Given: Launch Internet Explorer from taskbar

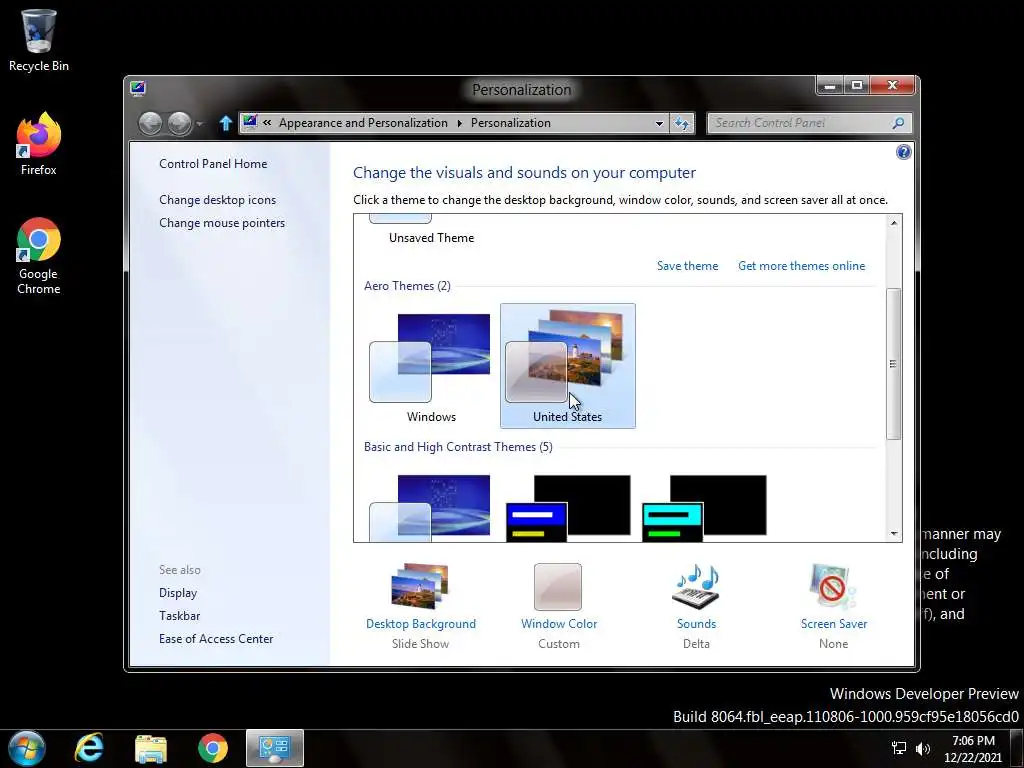Looking at the screenshot, I should click(89, 748).
